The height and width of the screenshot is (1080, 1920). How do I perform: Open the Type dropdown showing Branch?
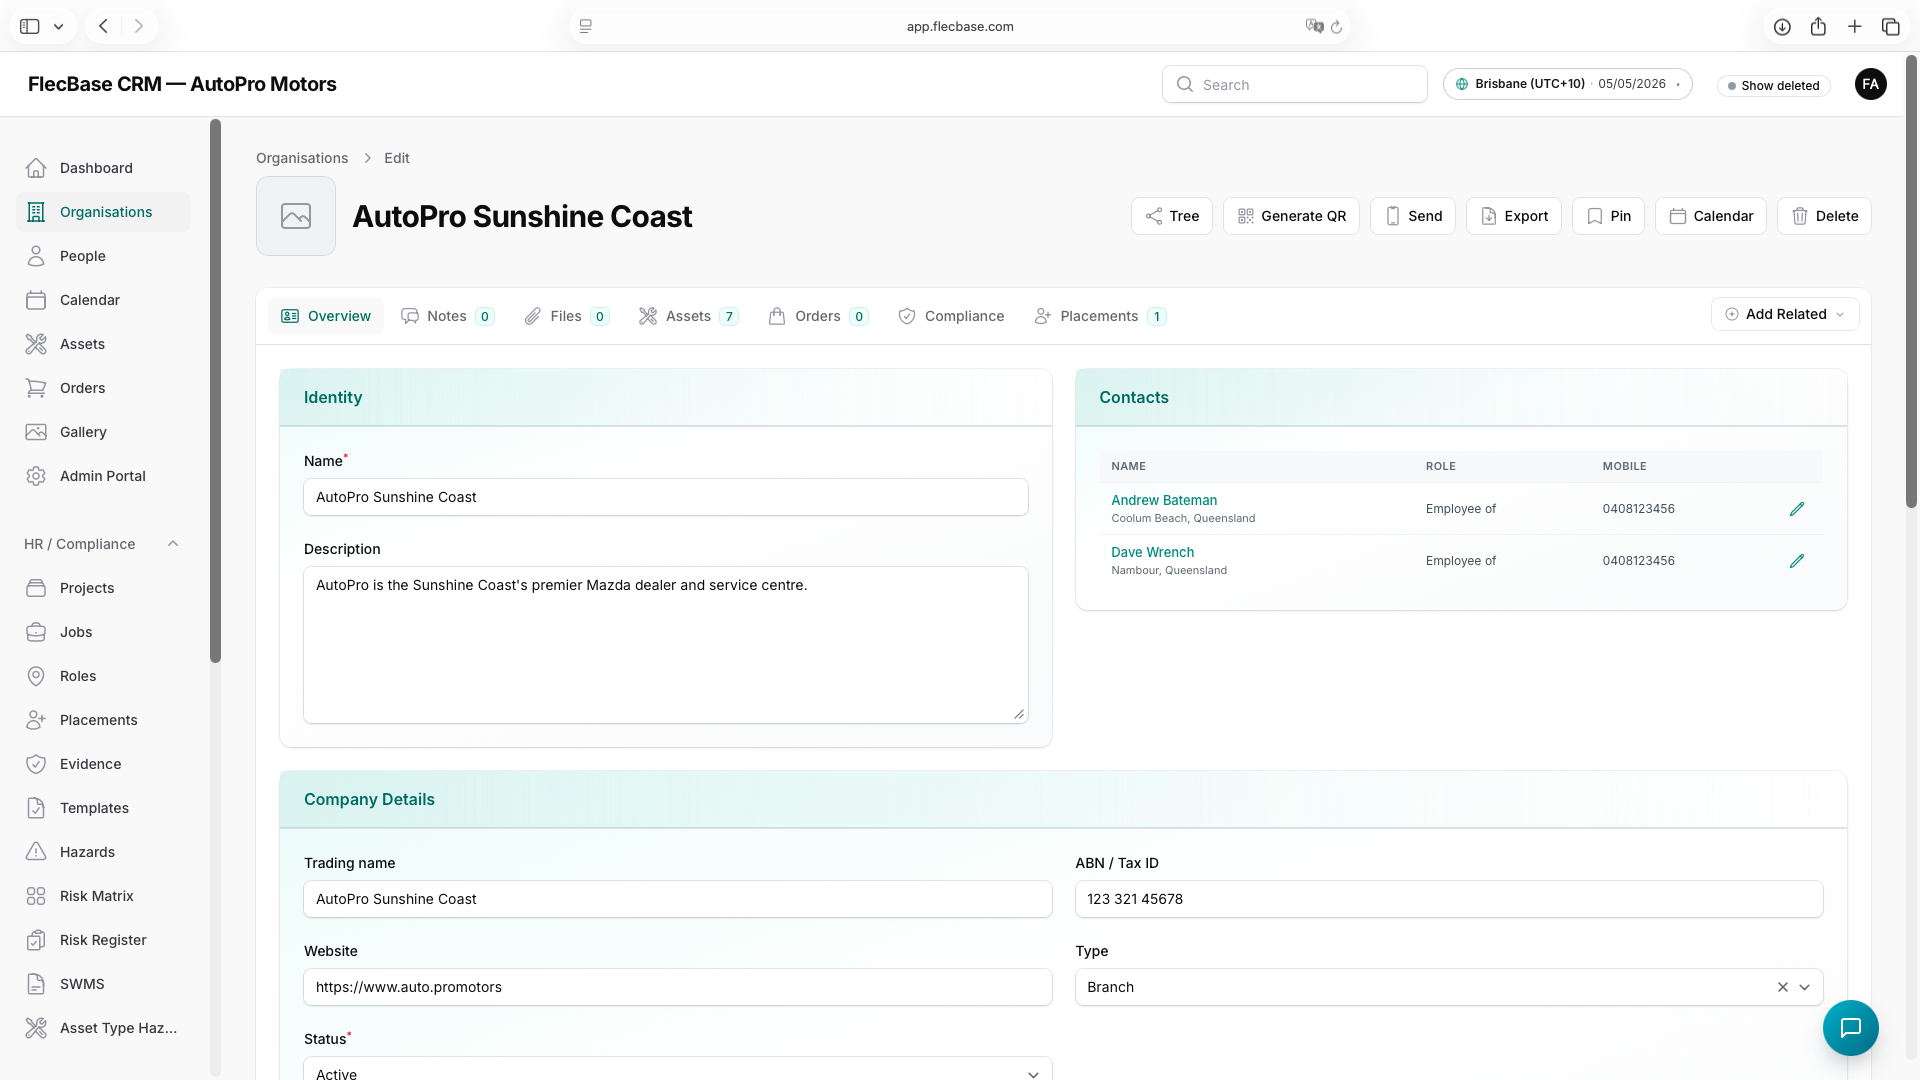[x=1804, y=987]
